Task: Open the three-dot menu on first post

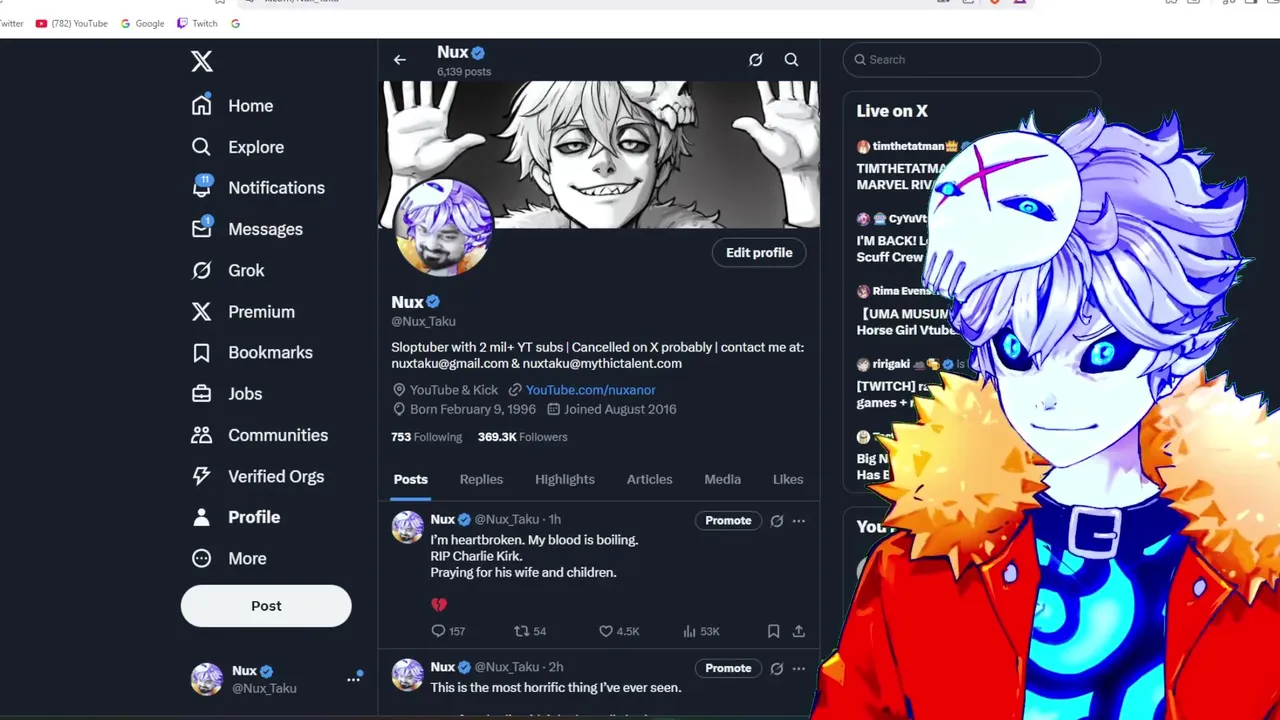Action: [x=798, y=521]
